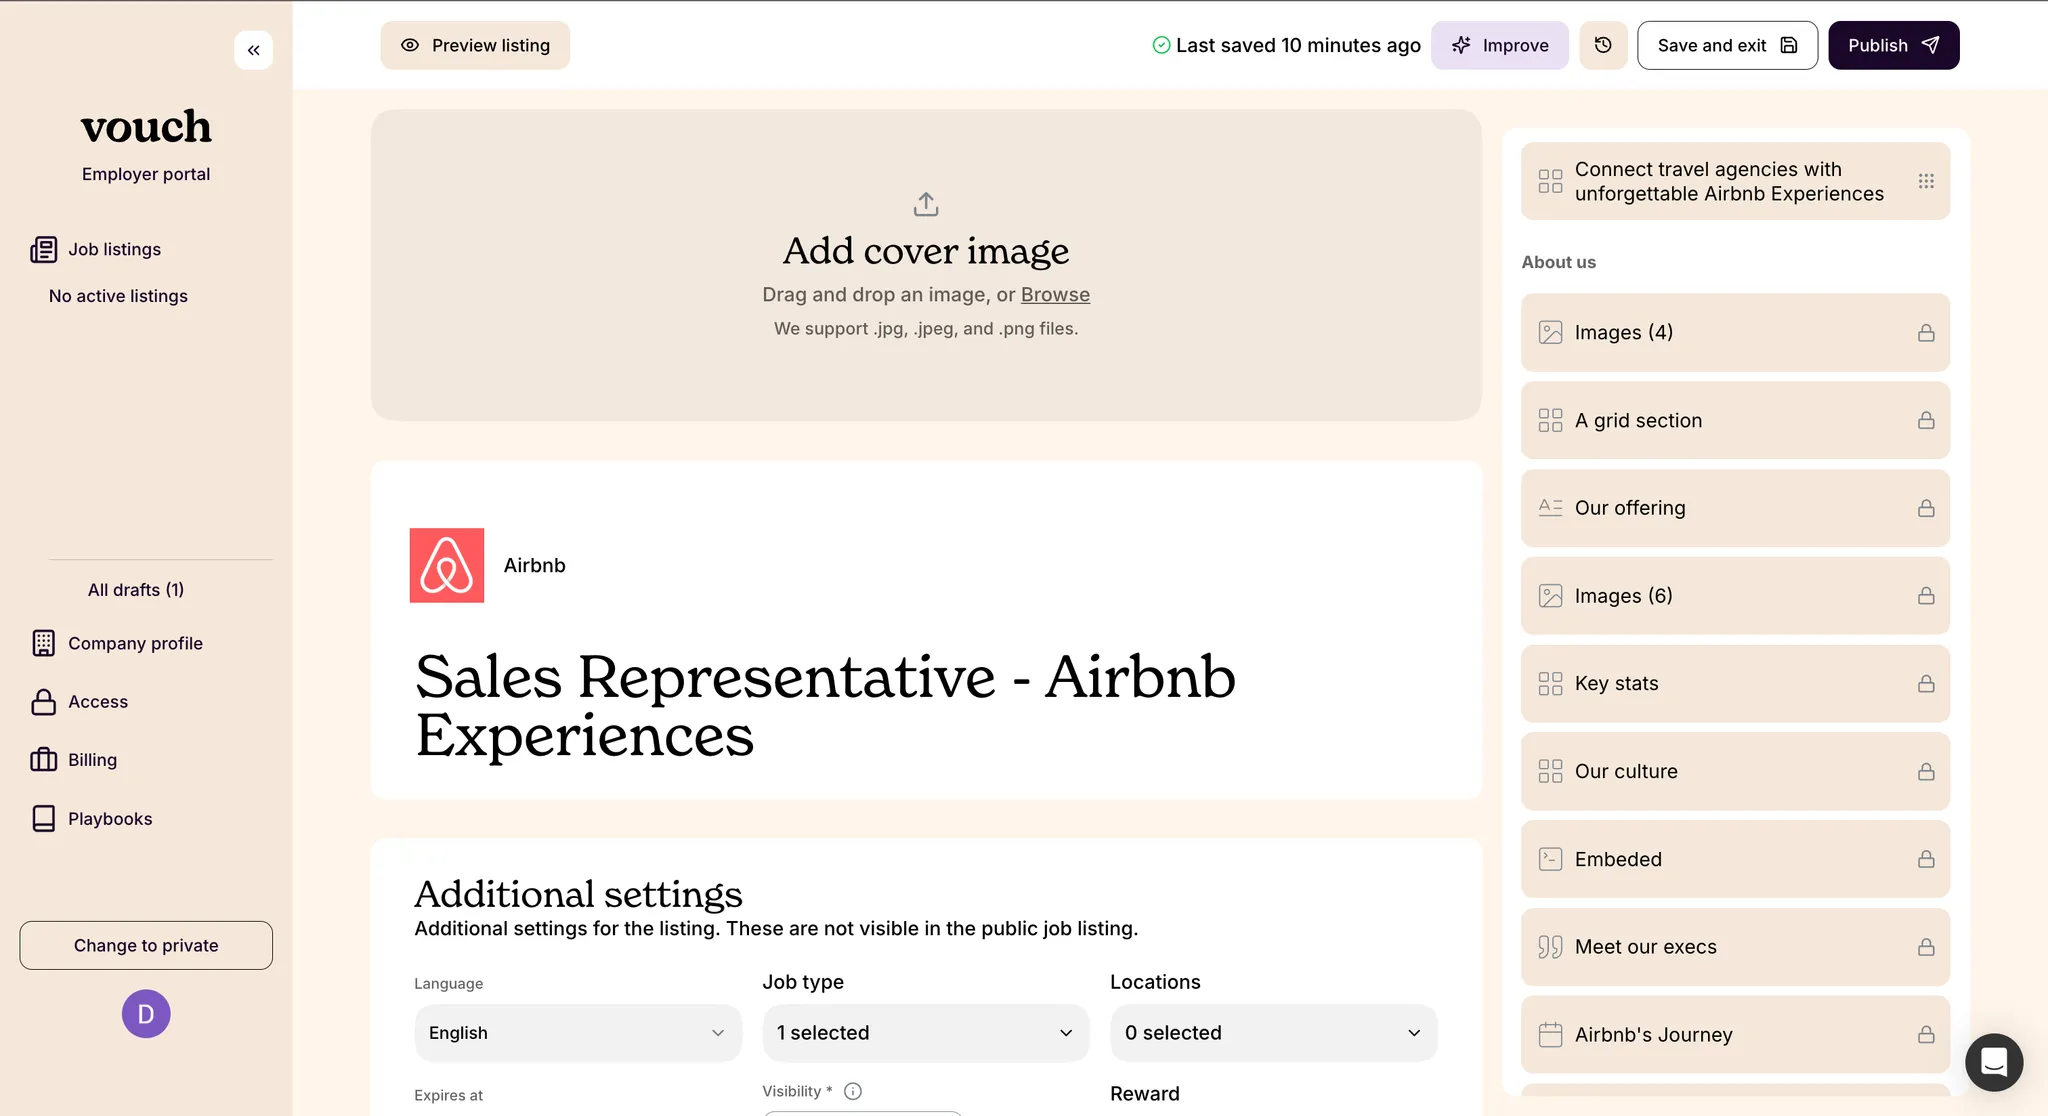Viewport: 2048px width, 1116px height.
Task: Expand the Locations dropdown
Action: 1273,1033
